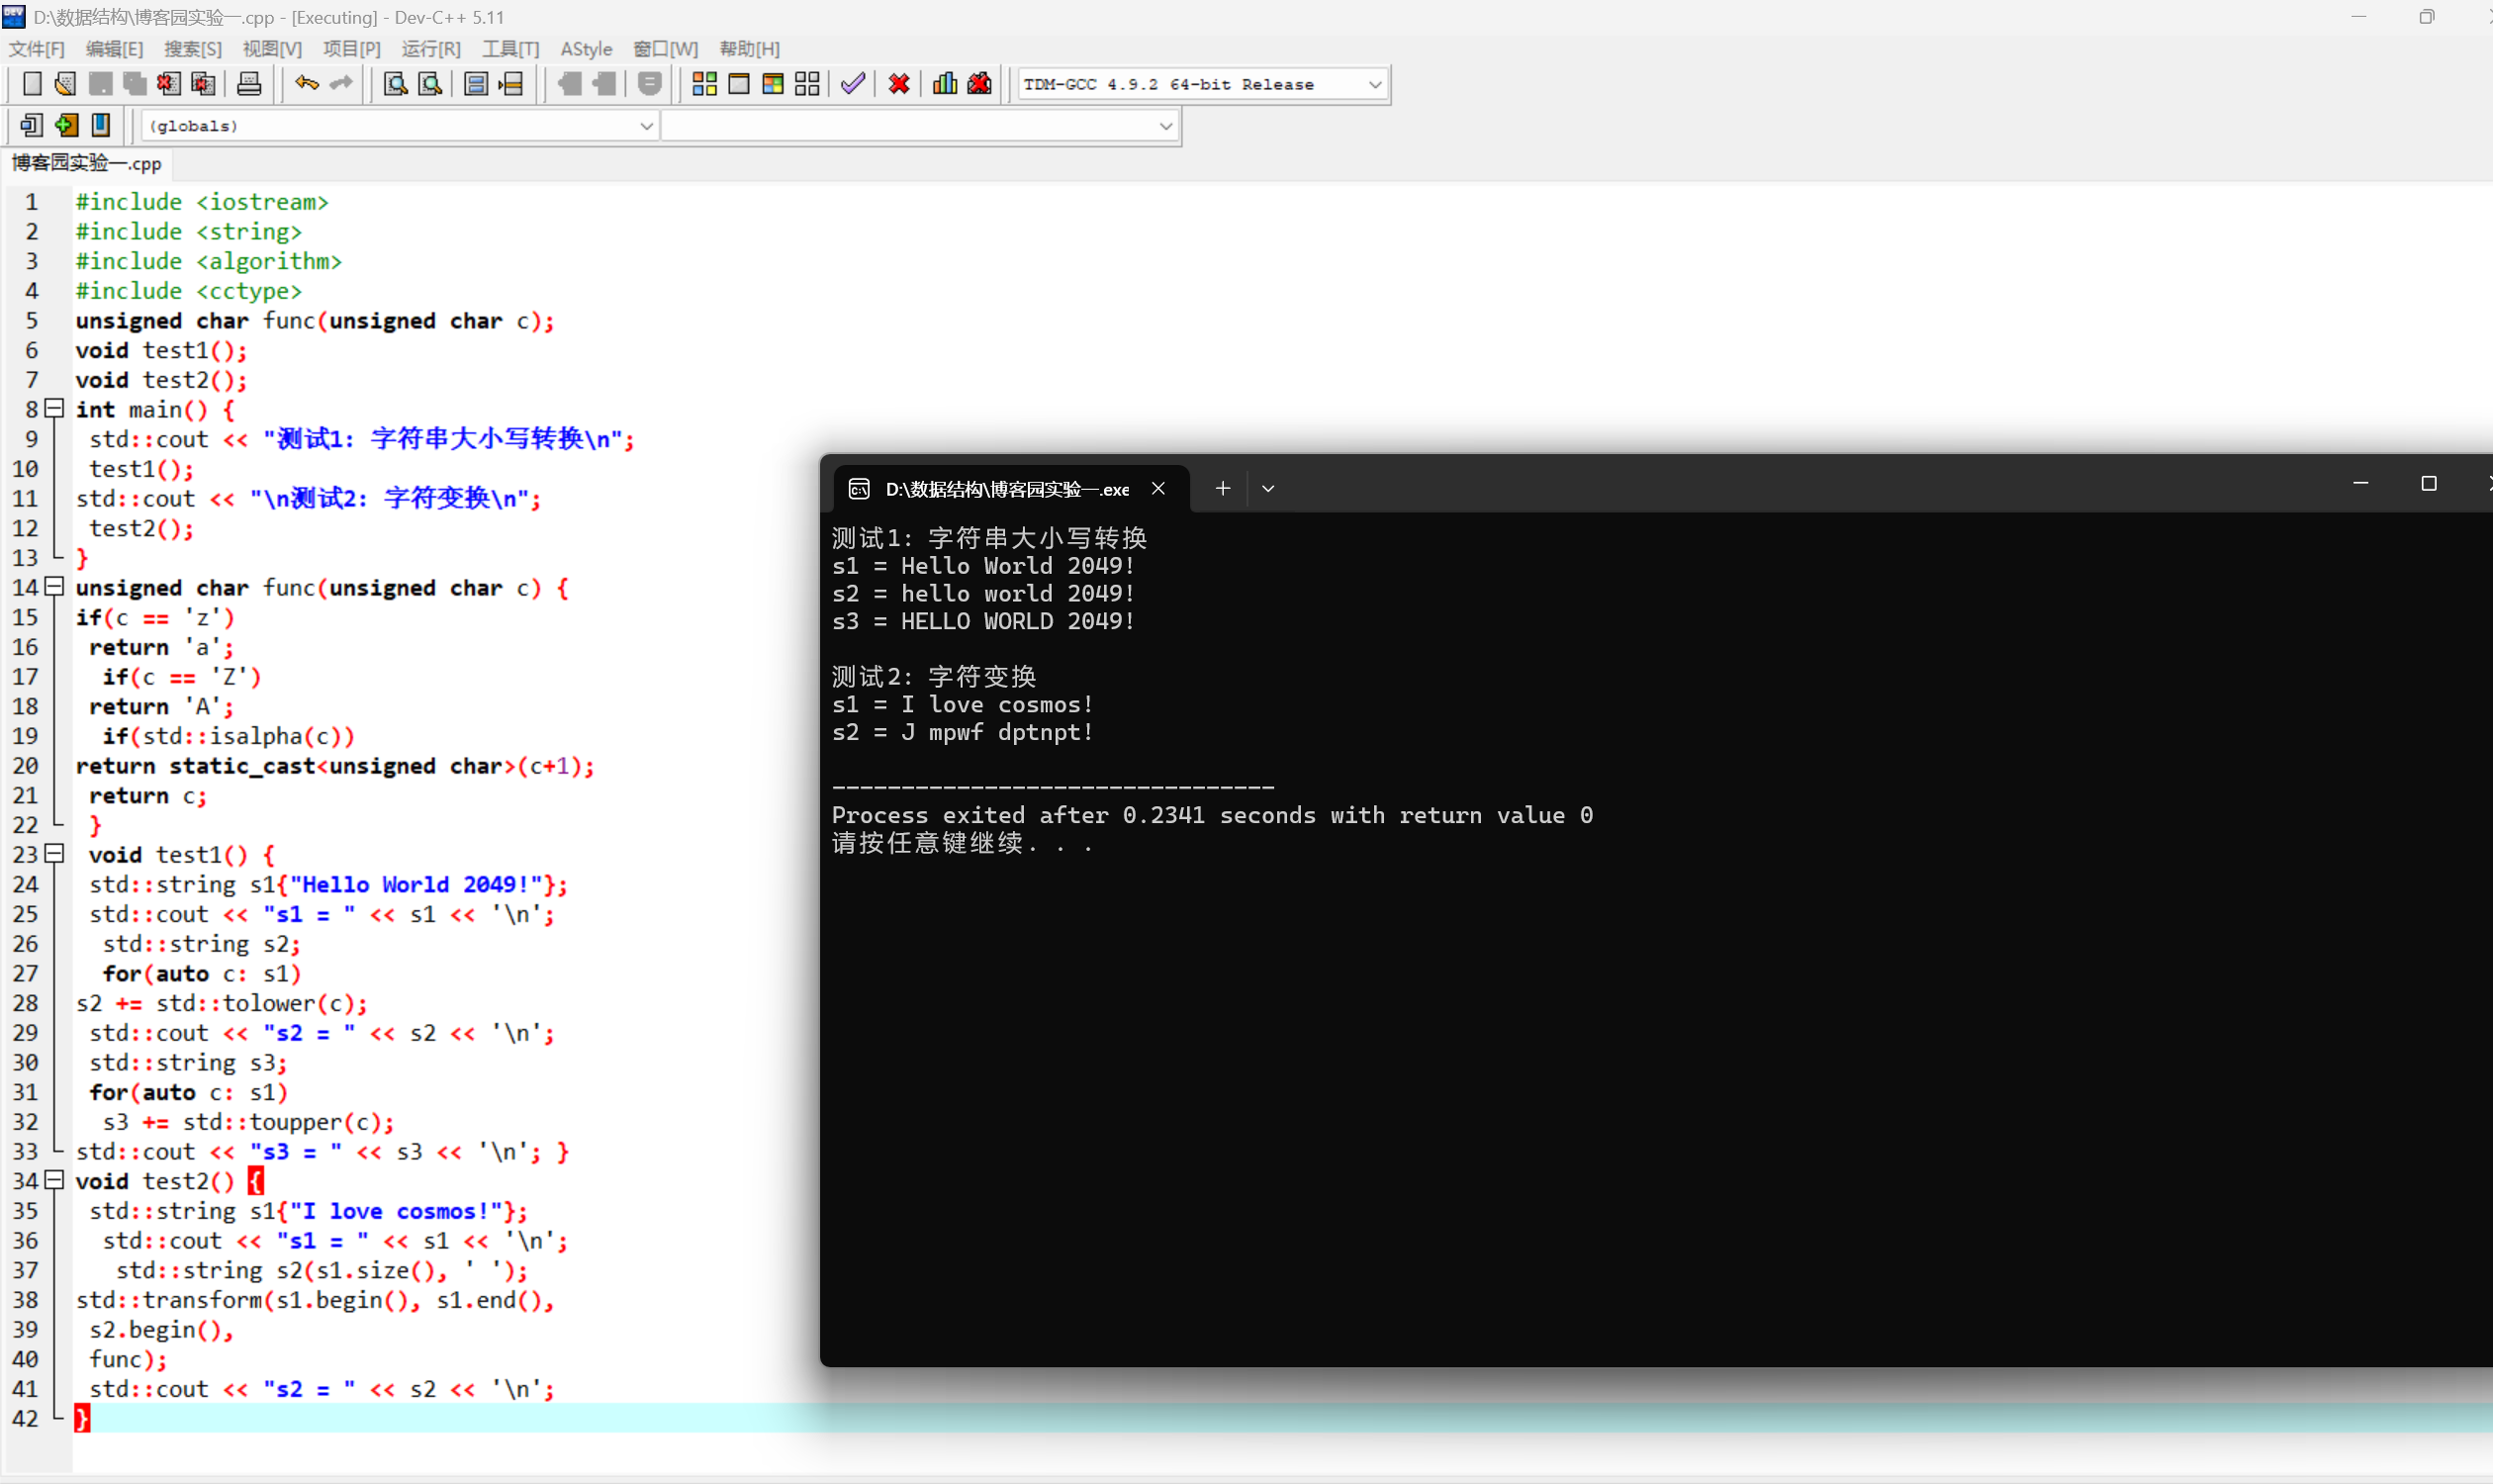
Task: Click the Undo arrow icon
Action: [306, 84]
